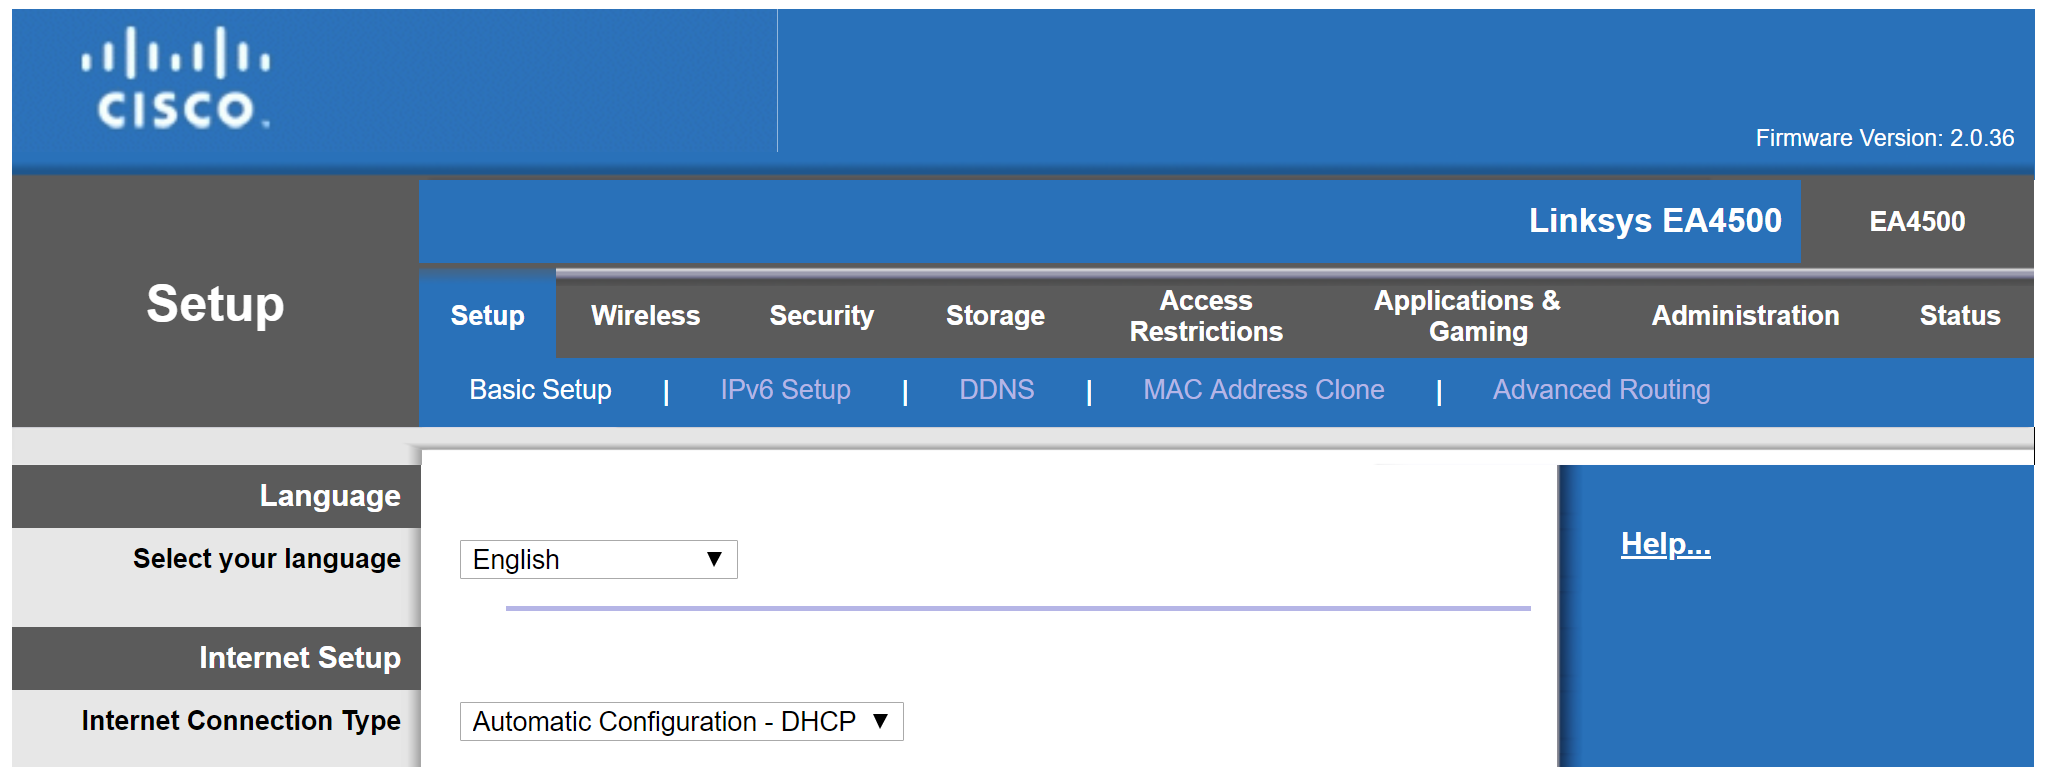Open the Access Restrictions tab

pyautogui.click(x=1206, y=316)
